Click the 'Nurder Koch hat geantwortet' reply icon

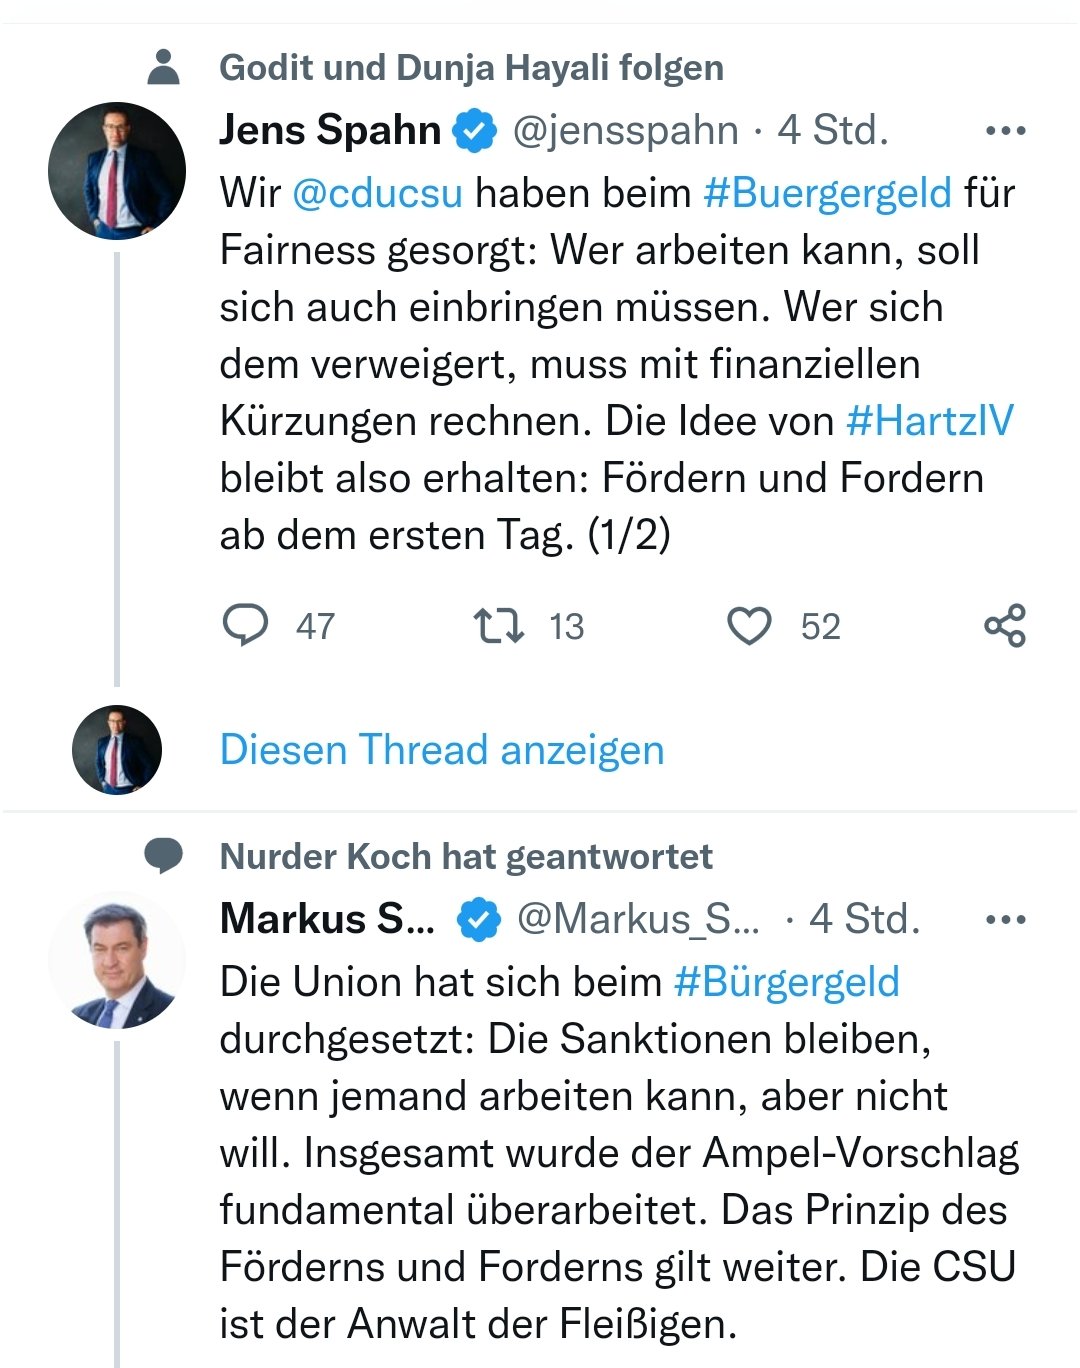(x=163, y=856)
